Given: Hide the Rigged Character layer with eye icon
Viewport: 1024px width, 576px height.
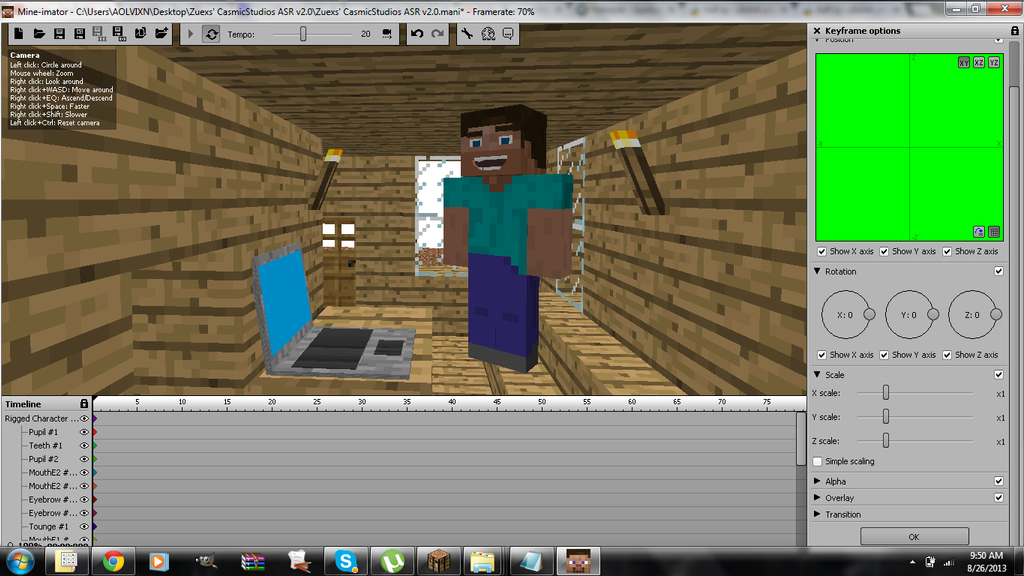Looking at the screenshot, I should pyautogui.click(x=84, y=419).
